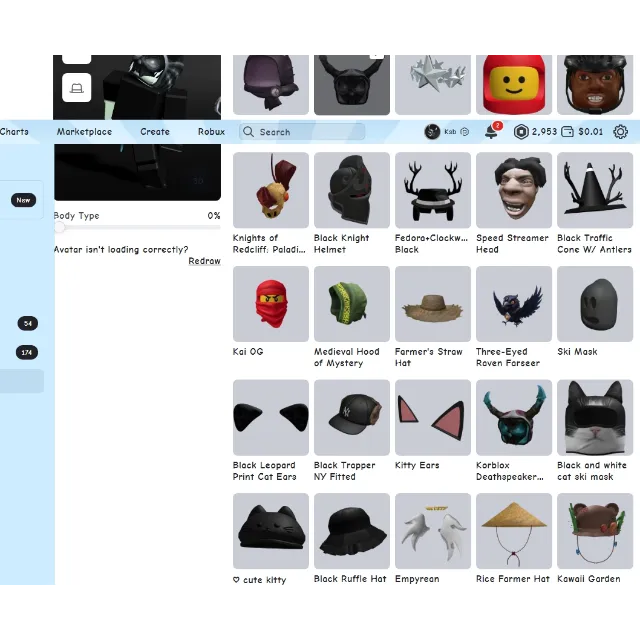
Task: Click the $0.01 credit balance
Action: click(x=591, y=132)
